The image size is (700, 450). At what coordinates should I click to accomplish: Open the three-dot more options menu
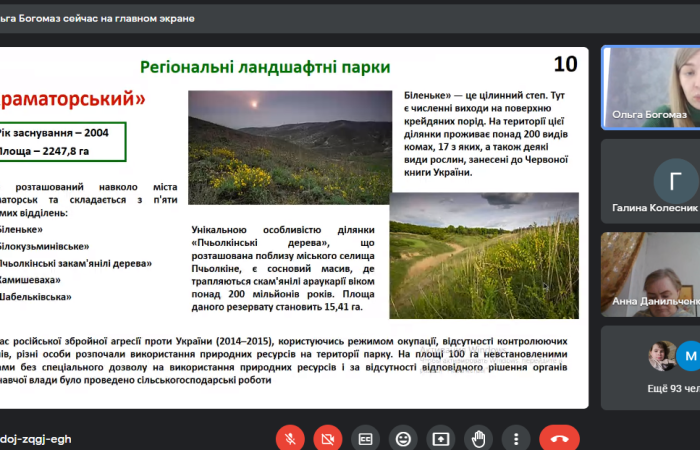(x=515, y=438)
